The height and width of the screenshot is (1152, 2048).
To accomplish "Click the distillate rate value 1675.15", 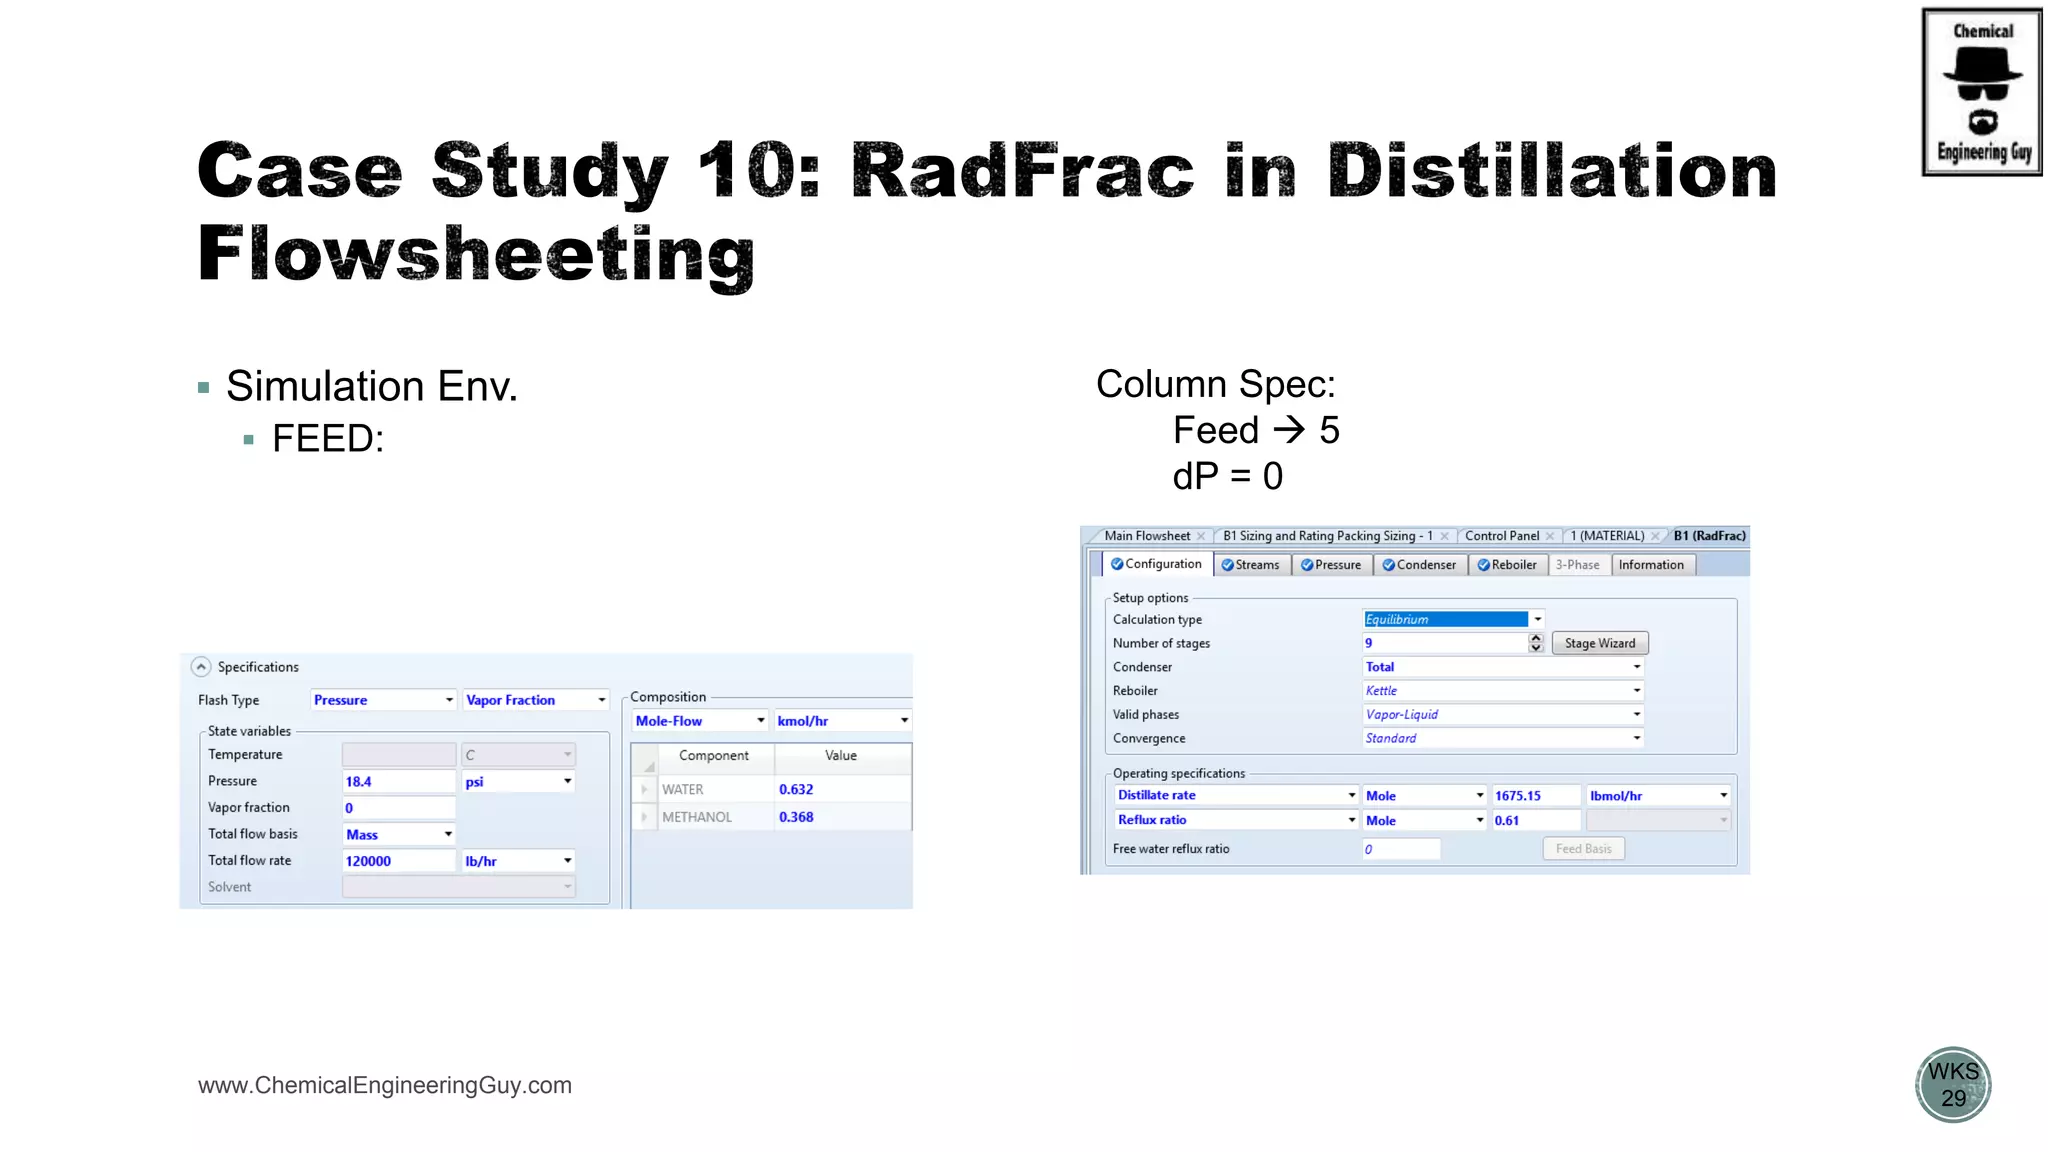I will 1536,796.
